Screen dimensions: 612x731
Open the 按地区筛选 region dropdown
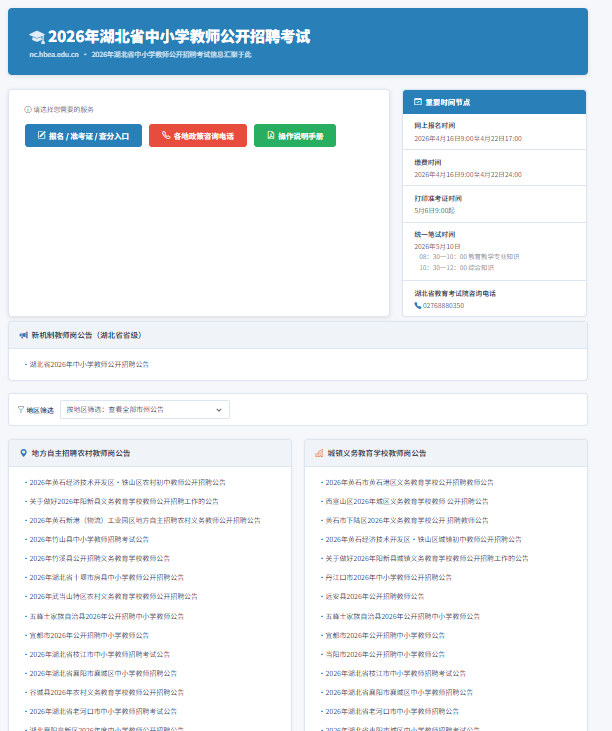pyautogui.click(x=144, y=409)
